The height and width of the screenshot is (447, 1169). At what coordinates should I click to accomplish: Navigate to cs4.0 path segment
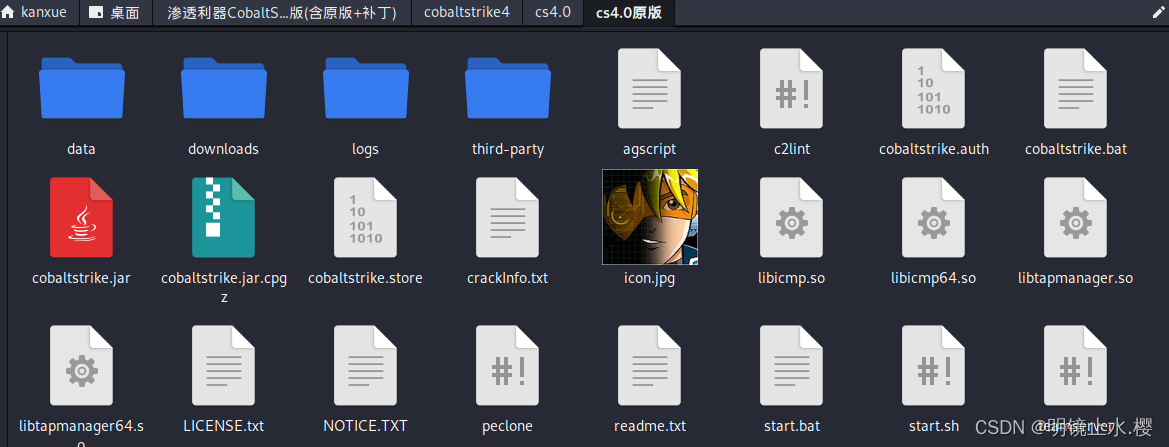[x=552, y=13]
